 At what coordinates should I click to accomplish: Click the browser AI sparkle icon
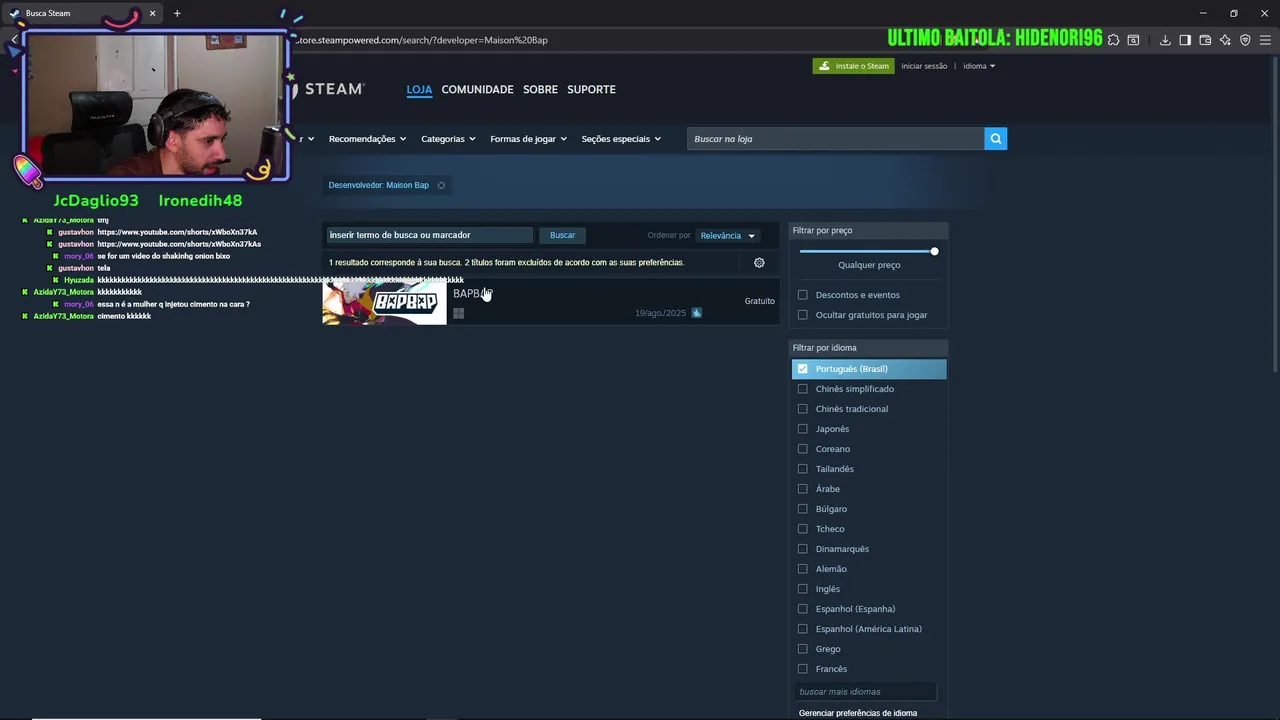click(x=1225, y=40)
